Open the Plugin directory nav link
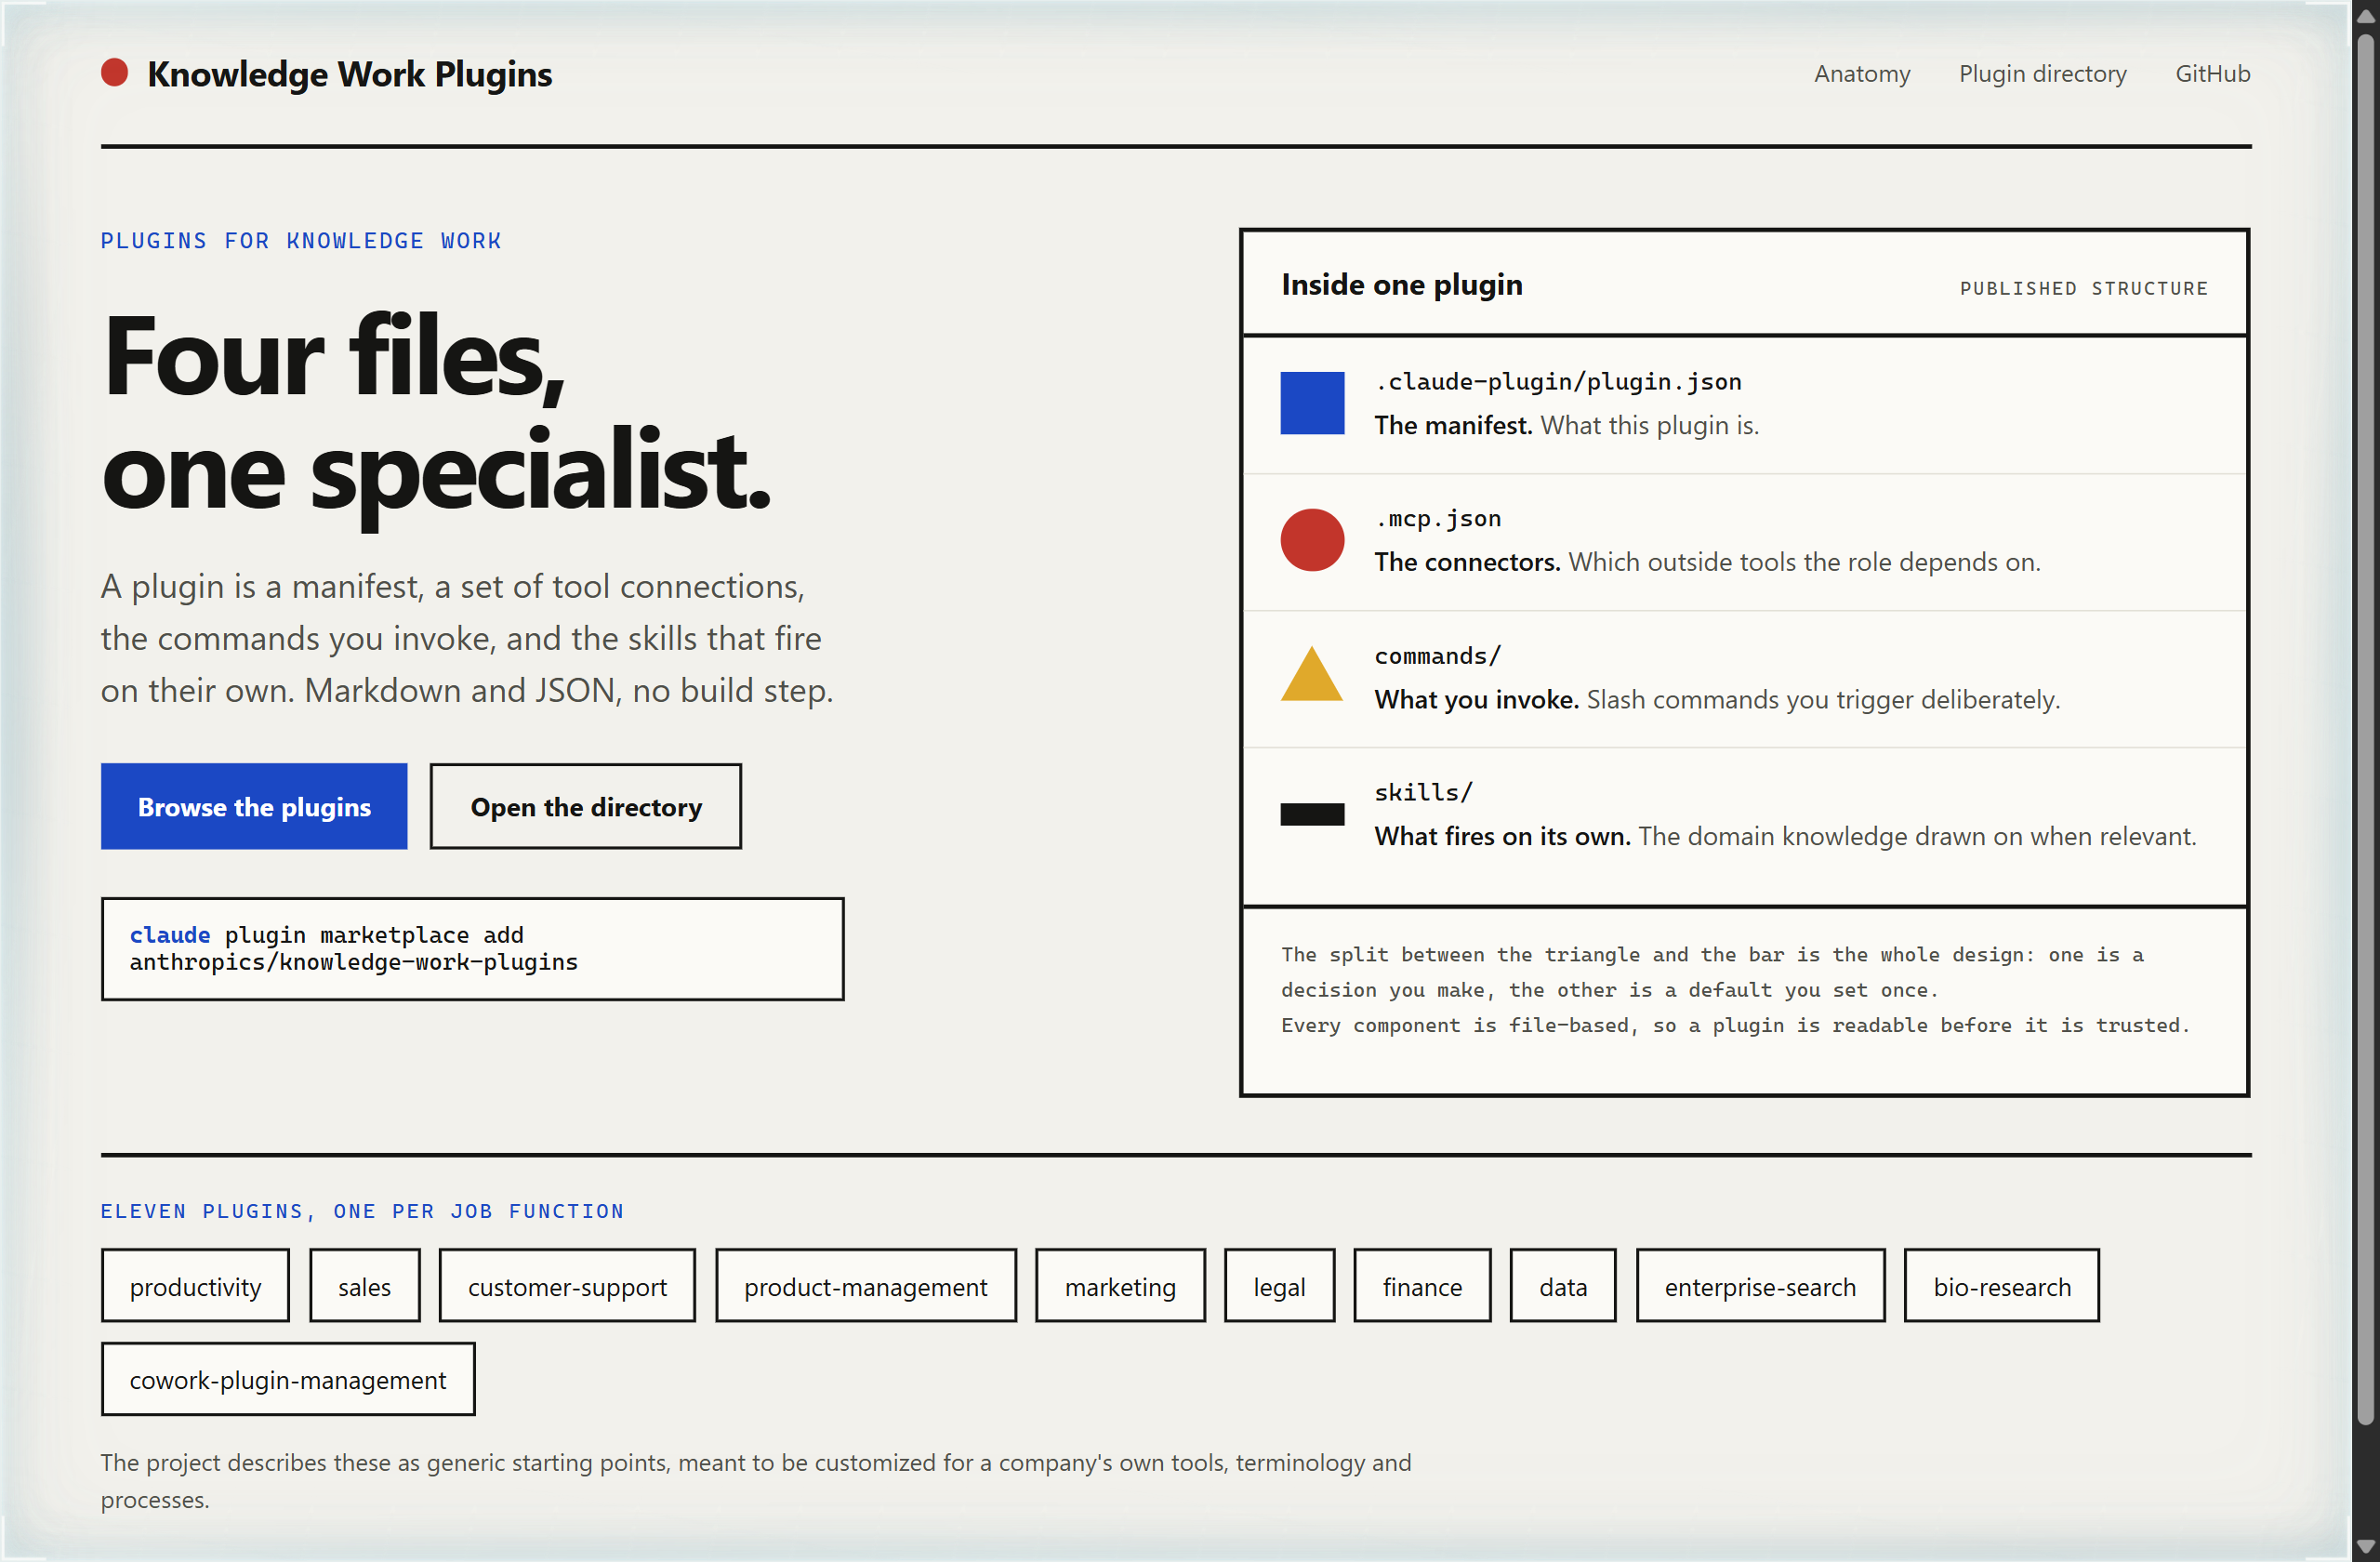The height and width of the screenshot is (1562, 2380). 2042,74
